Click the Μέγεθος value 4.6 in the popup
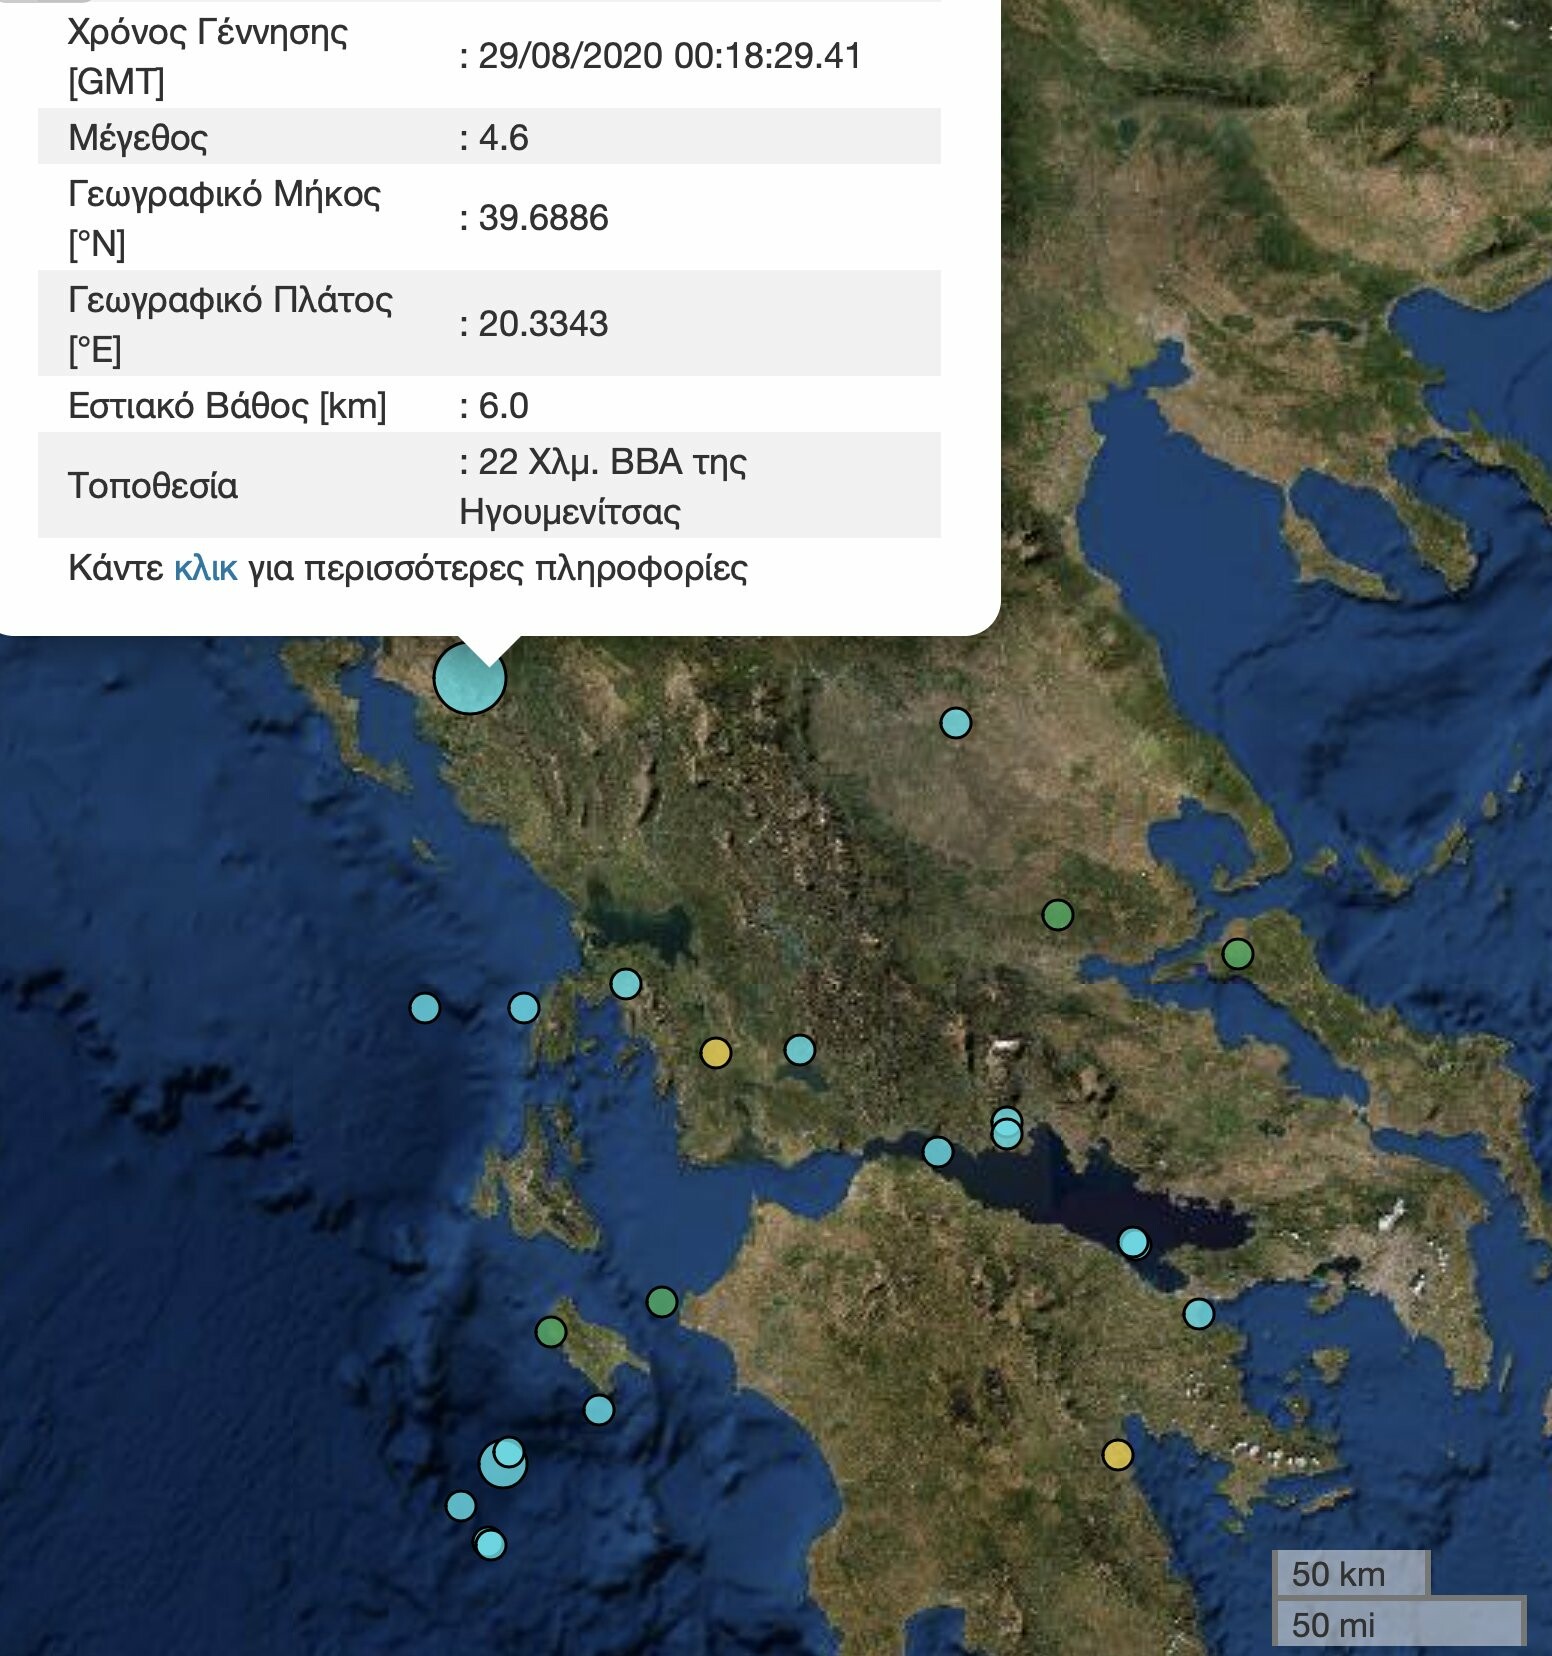1552x1656 pixels. pyautogui.click(x=503, y=137)
